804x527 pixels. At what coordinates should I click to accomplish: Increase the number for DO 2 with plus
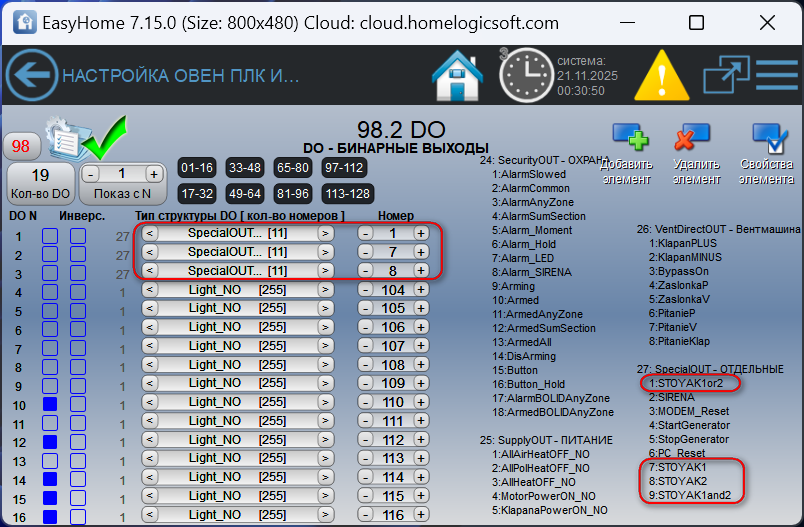(x=421, y=252)
